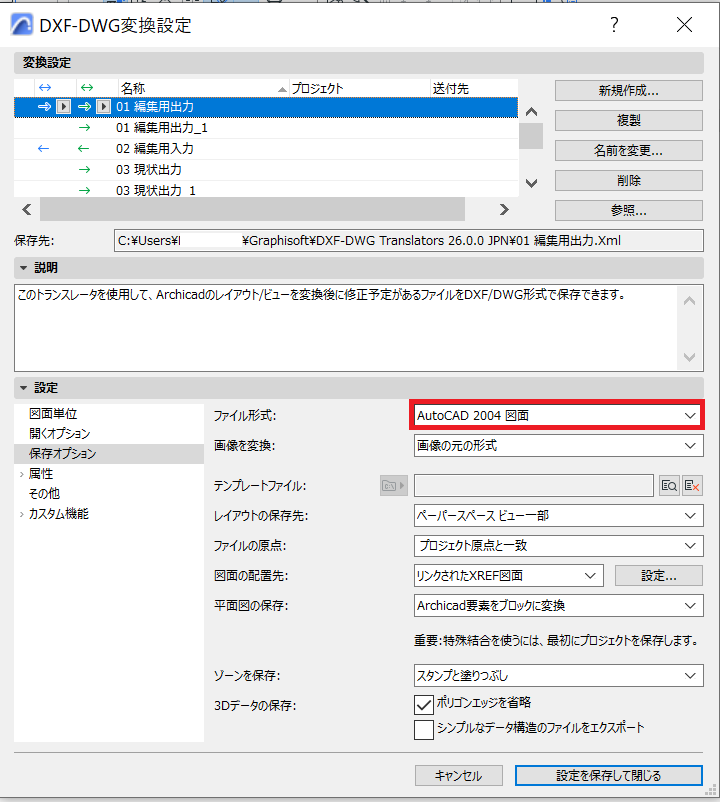Select 図面単位 in the settings list
720x802 pixels.
tap(53, 413)
